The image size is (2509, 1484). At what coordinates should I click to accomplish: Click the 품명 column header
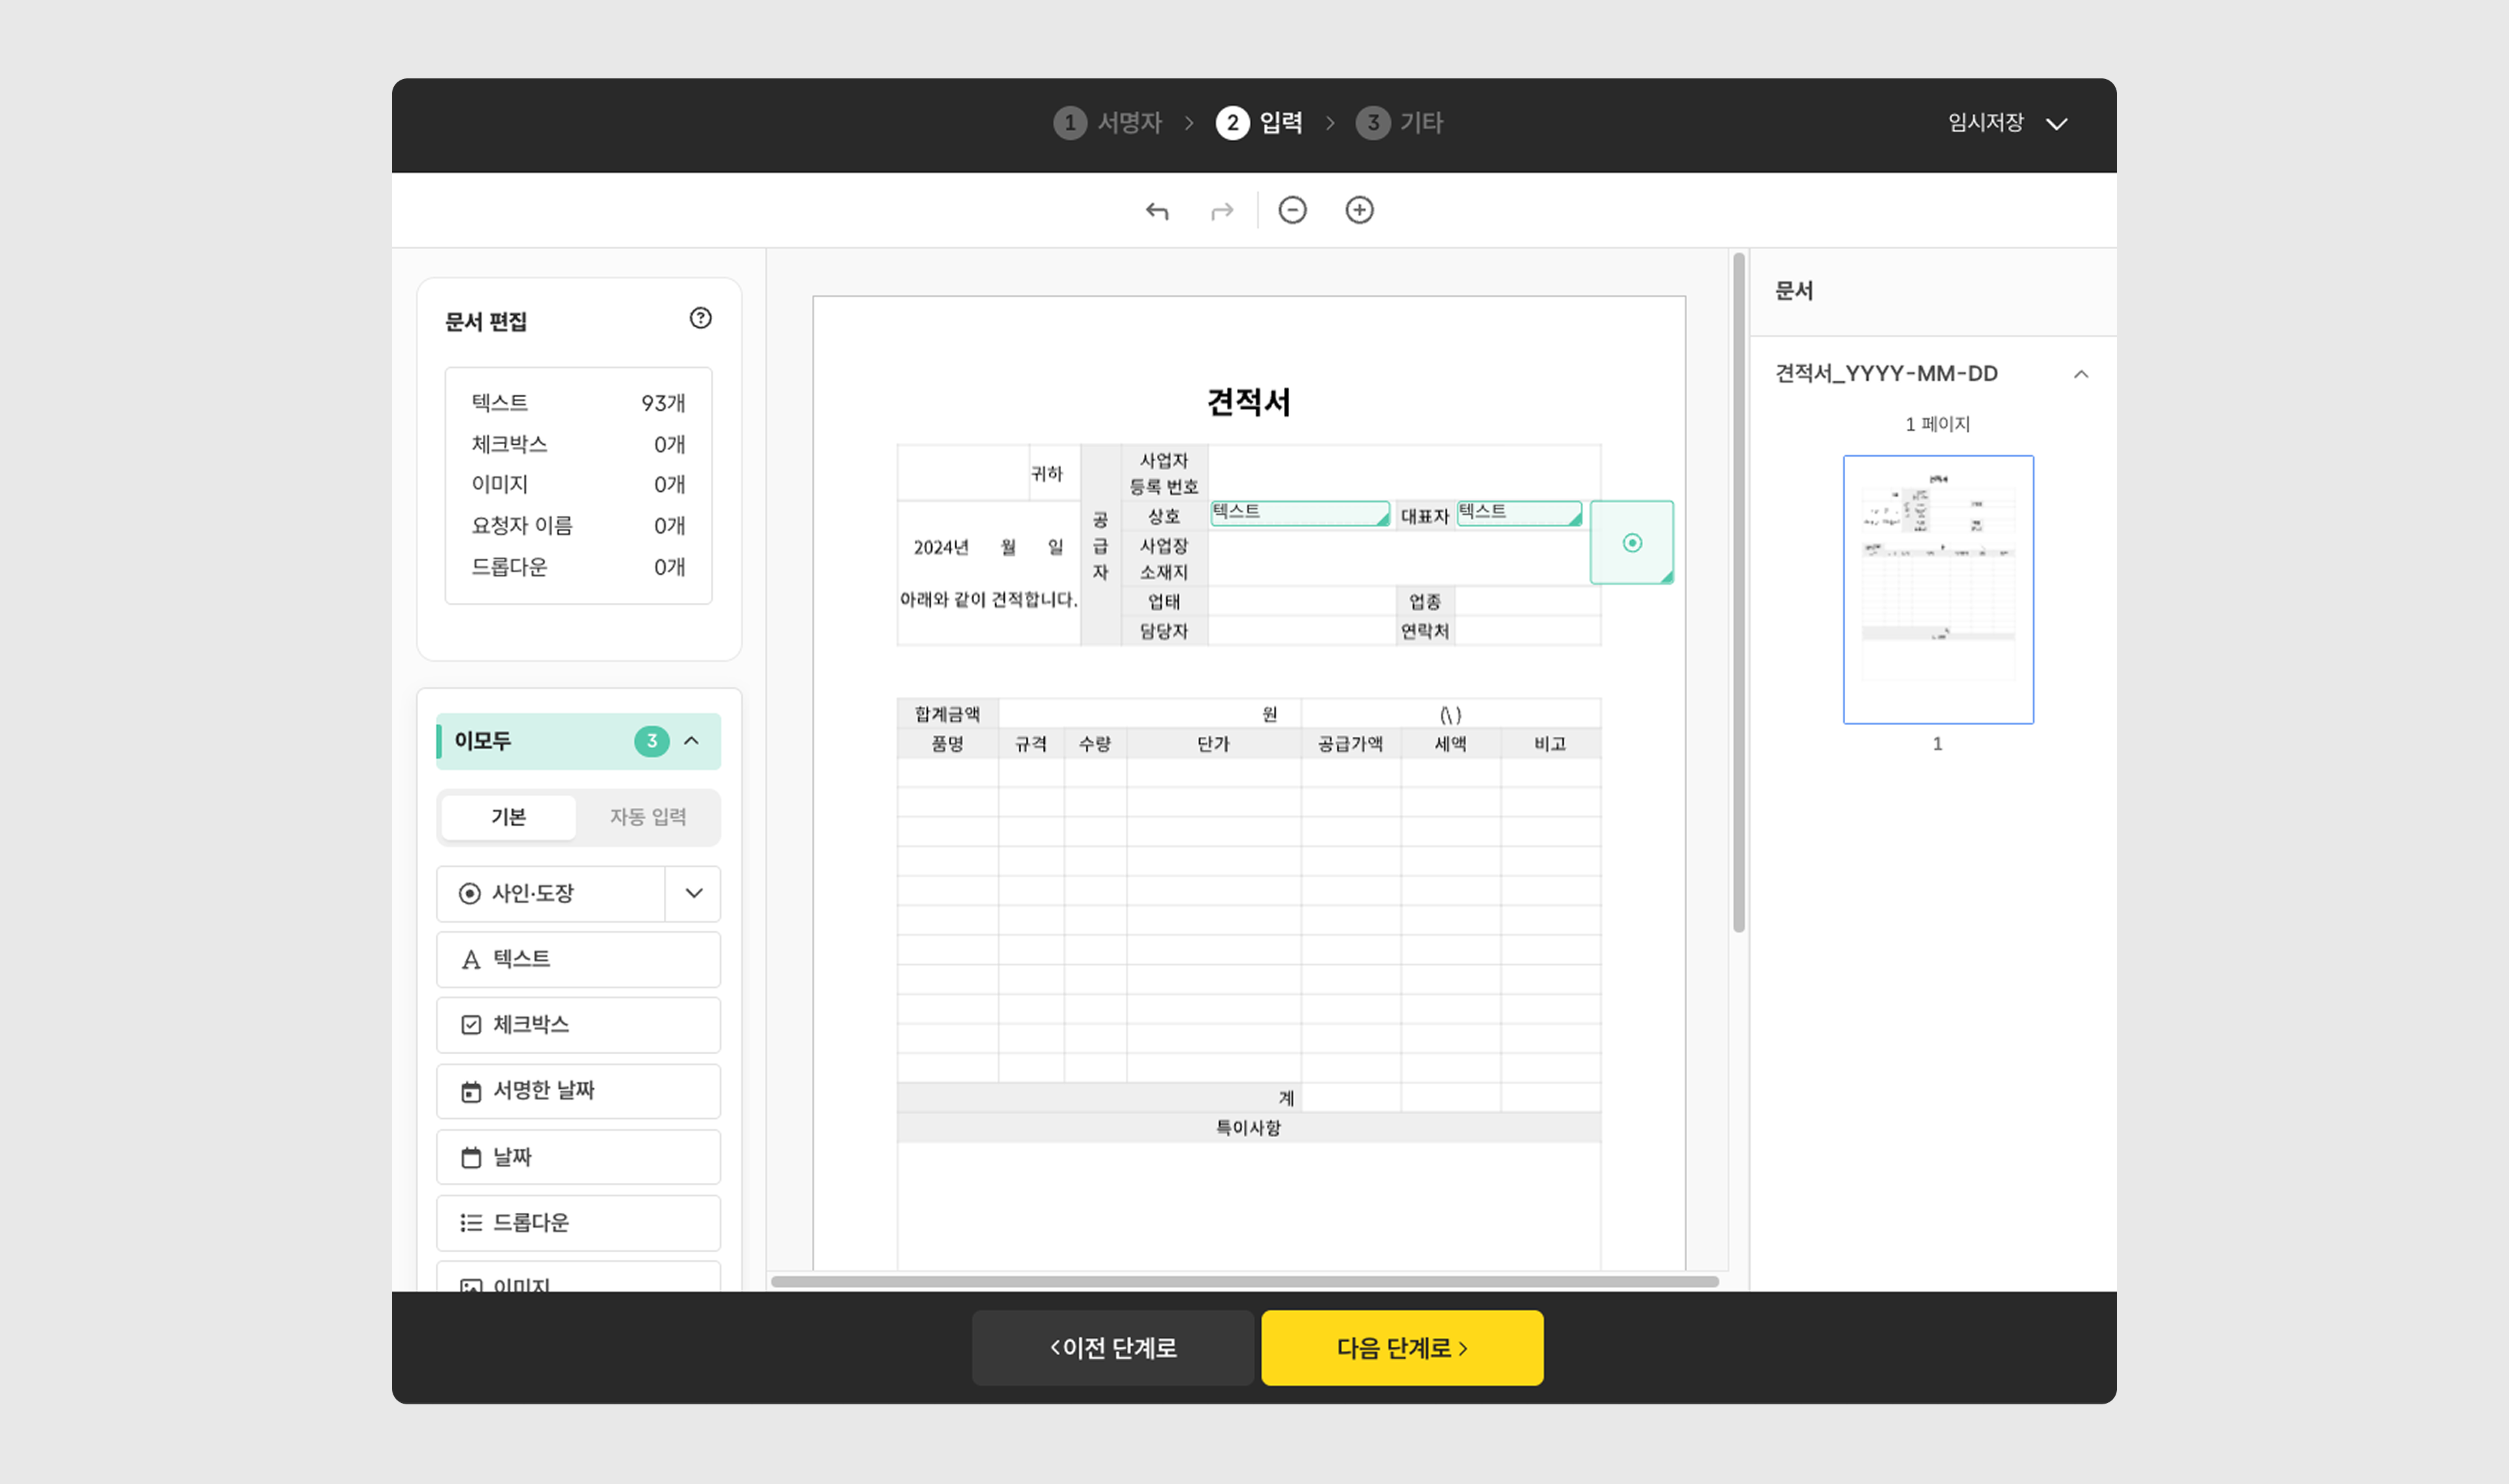(947, 744)
